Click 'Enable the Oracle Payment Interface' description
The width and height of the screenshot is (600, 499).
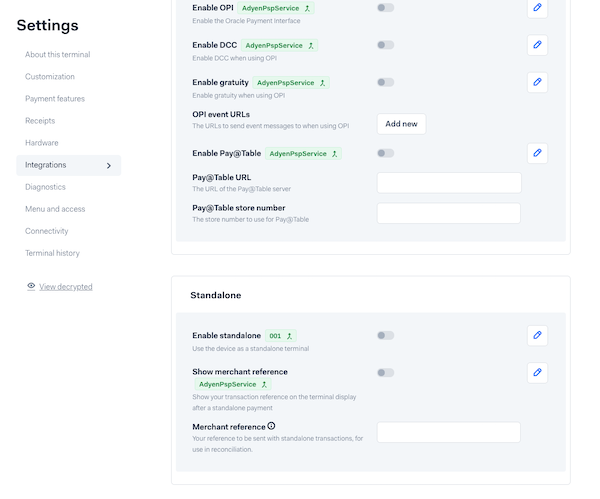(x=246, y=21)
